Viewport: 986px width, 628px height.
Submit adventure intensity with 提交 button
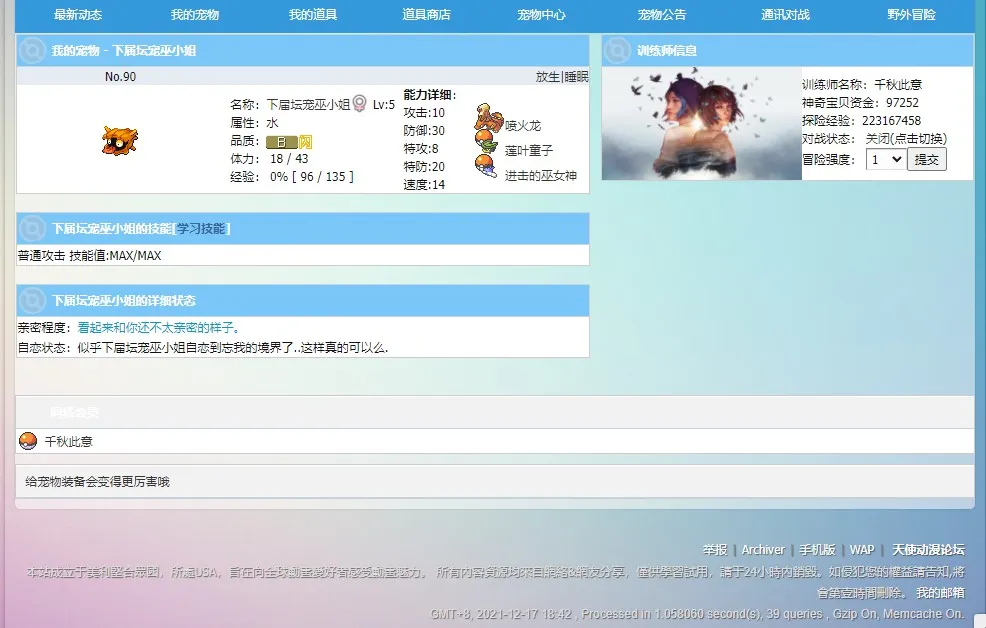[926, 159]
